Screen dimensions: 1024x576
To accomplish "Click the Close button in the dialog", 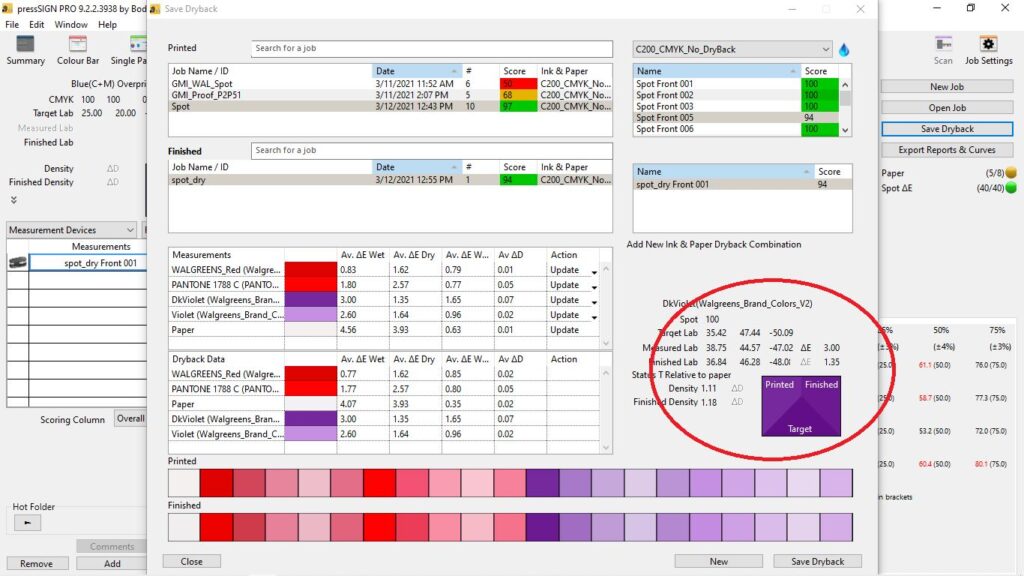I will coord(191,561).
